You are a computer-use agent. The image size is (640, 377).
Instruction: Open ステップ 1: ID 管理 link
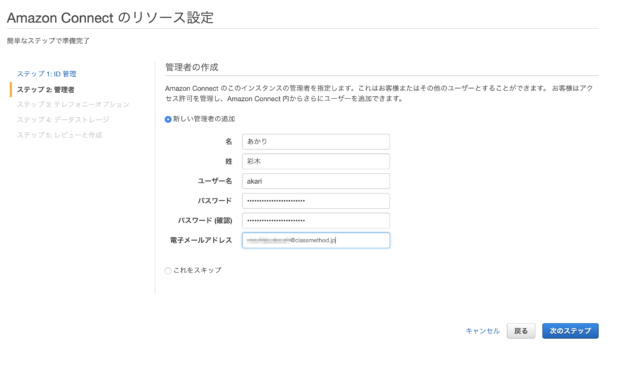[x=47, y=74]
